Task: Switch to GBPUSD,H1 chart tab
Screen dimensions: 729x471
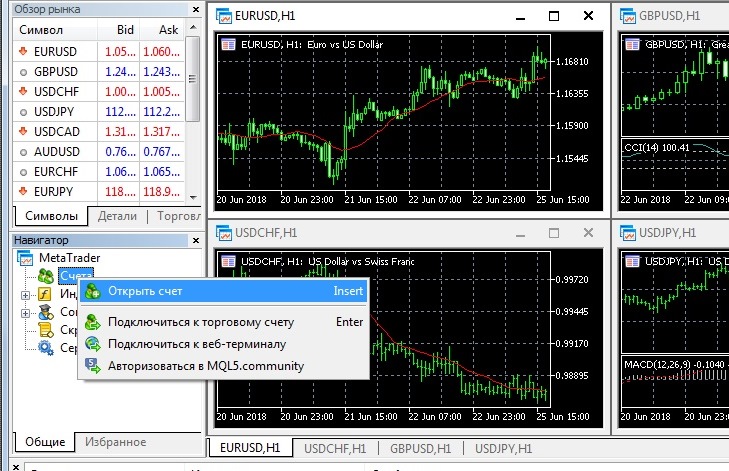Action: (420, 449)
